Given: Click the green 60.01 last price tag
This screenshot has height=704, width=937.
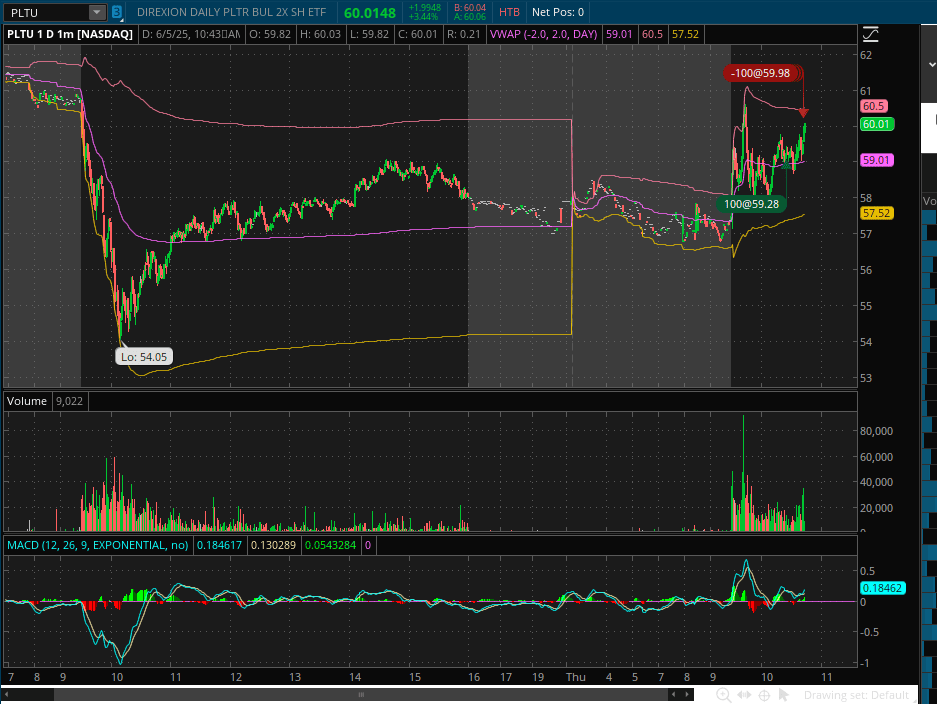Looking at the screenshot, I should click(877, 124).
